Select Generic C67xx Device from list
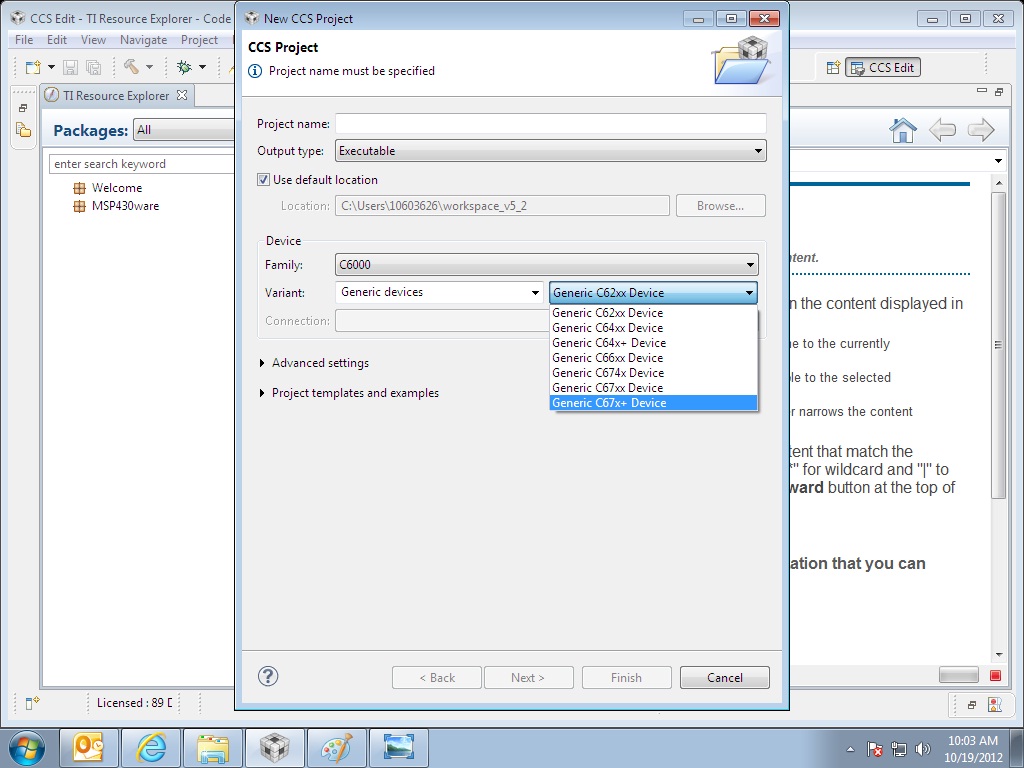The image size is (1024, 768). click(x=653, y=388)
